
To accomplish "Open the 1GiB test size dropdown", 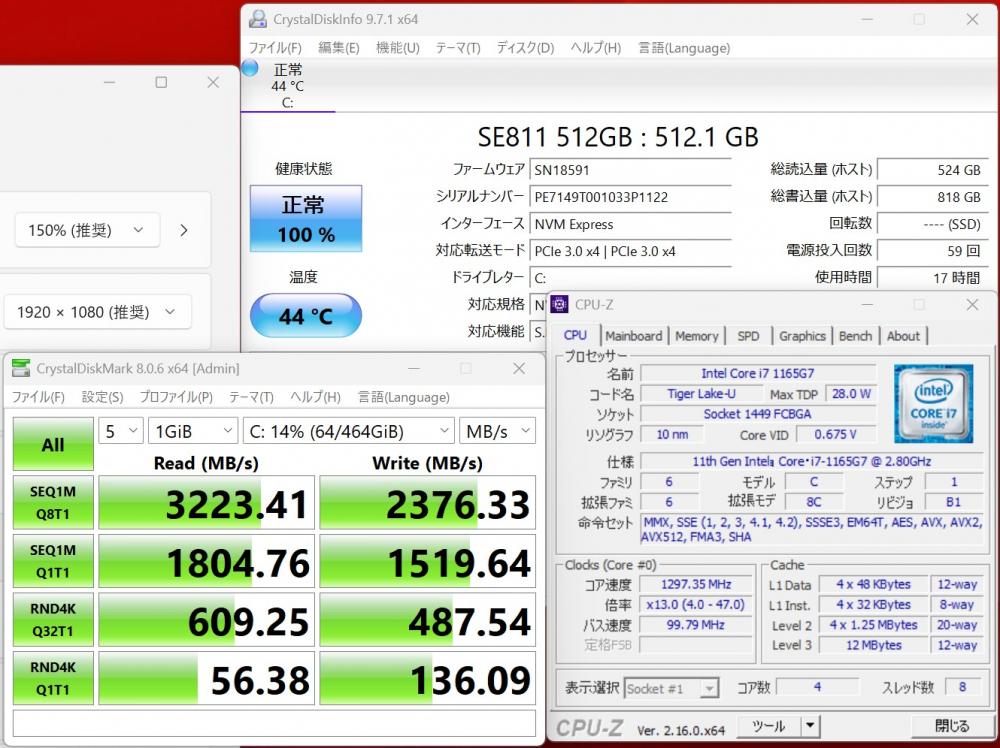I will pos(192,431).
